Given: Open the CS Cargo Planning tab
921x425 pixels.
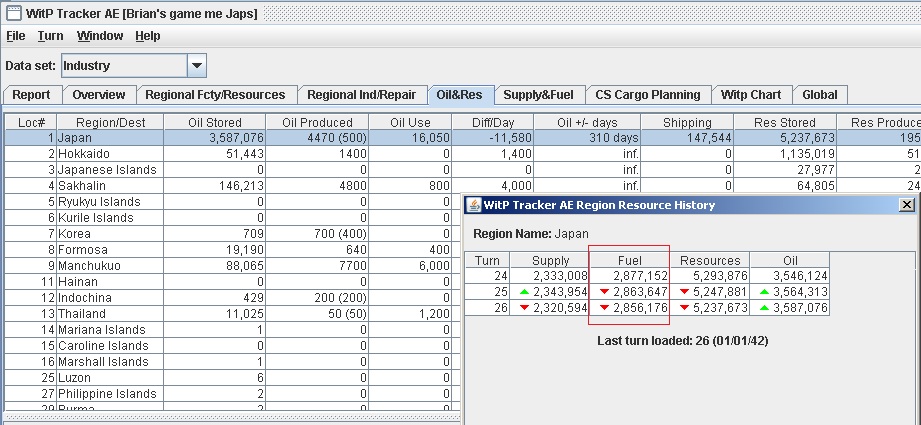Looking at the screenshot, I should click(x=648, y=95).
